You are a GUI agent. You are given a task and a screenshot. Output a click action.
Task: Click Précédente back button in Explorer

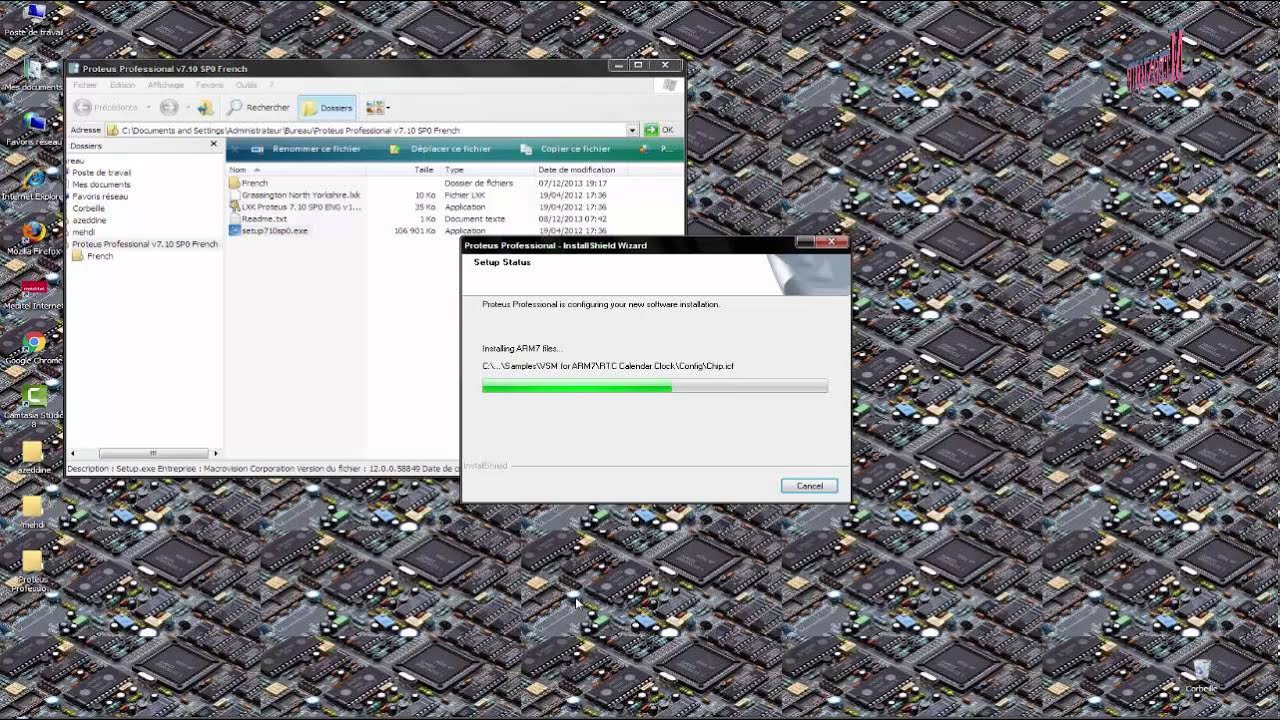click(x=106, y=107)
